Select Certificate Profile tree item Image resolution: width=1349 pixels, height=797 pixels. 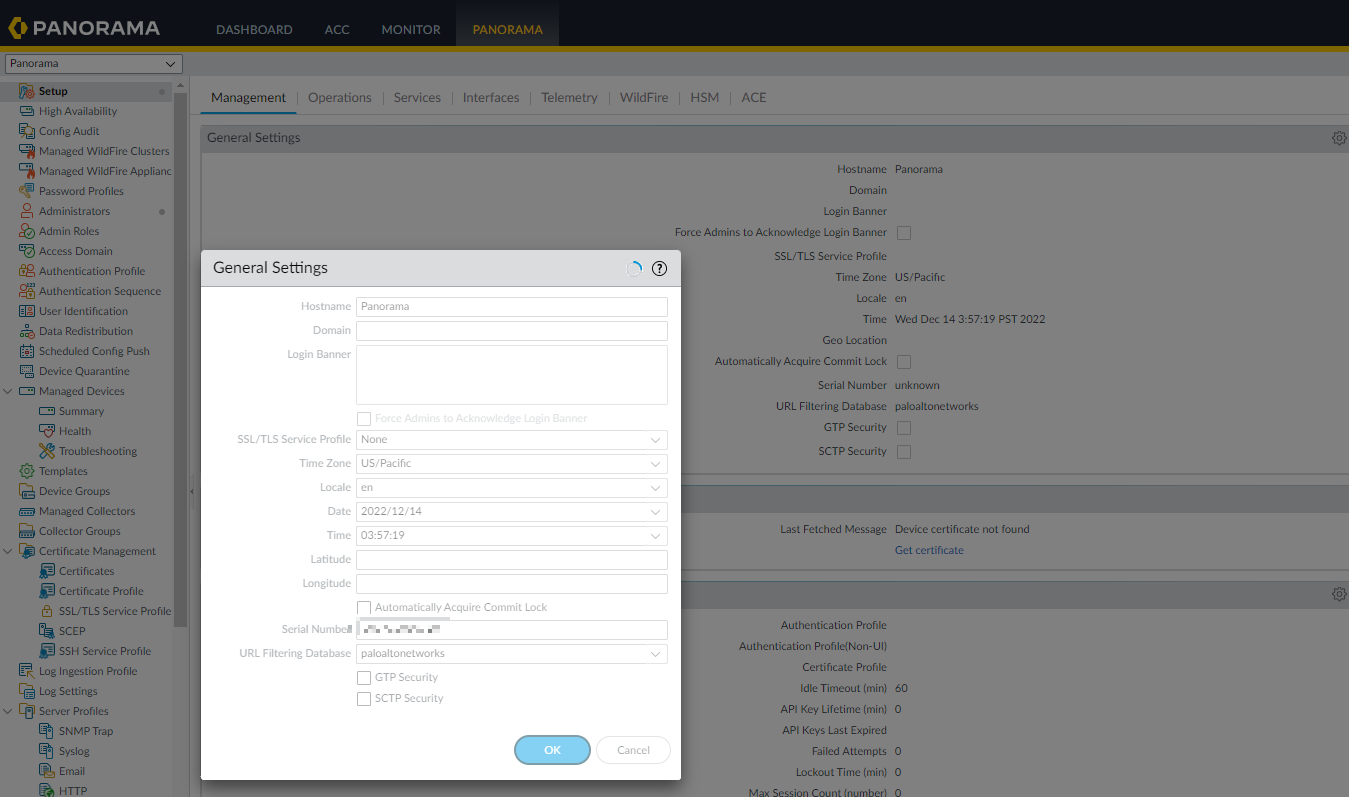point(101,591)
